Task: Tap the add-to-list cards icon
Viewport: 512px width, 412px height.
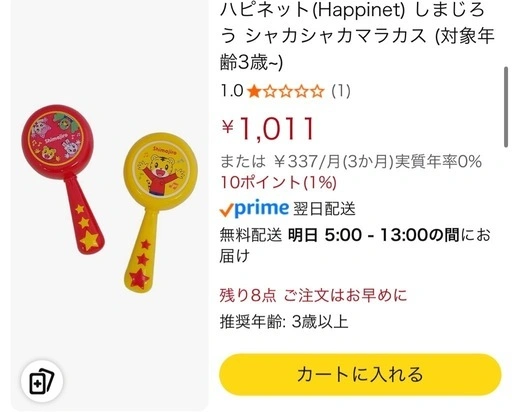Action: tap(42, 381)
